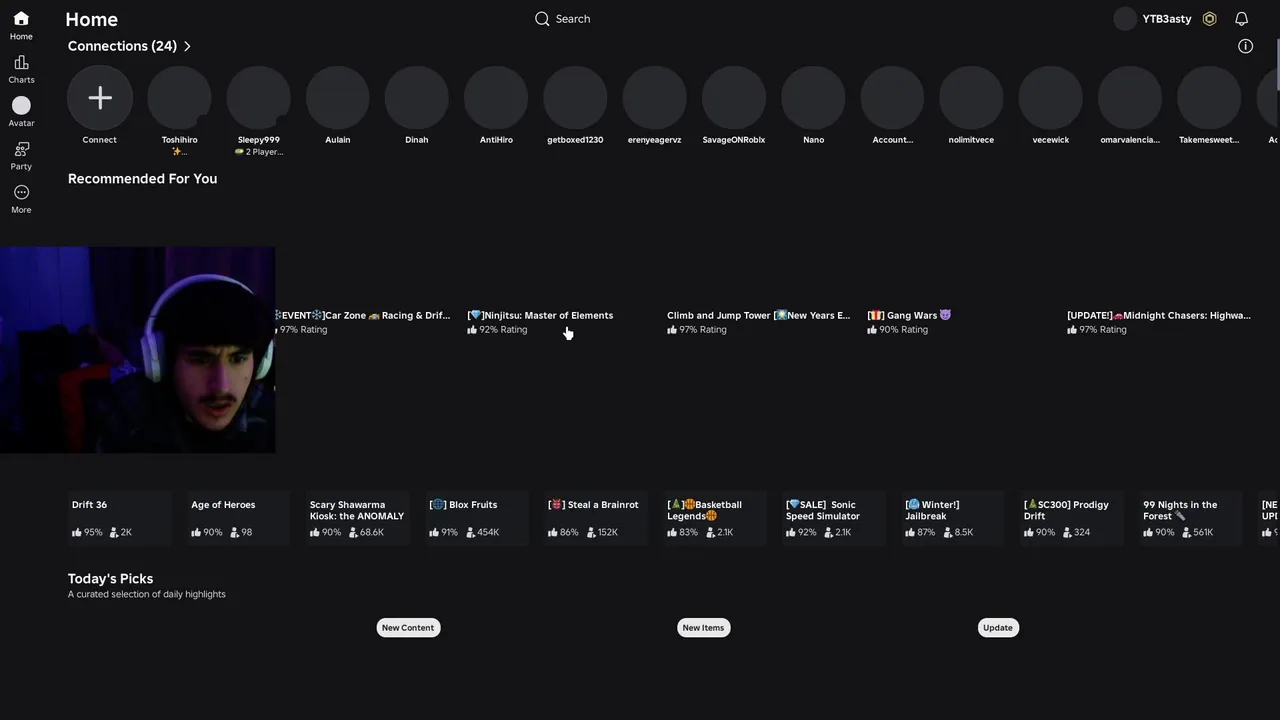Click the Recommended For You heading

point(142,179)
